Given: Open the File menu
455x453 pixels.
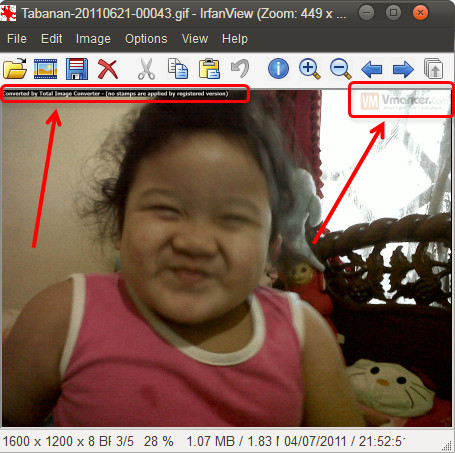Looking at the screenshot, I should tap(17, 39).
